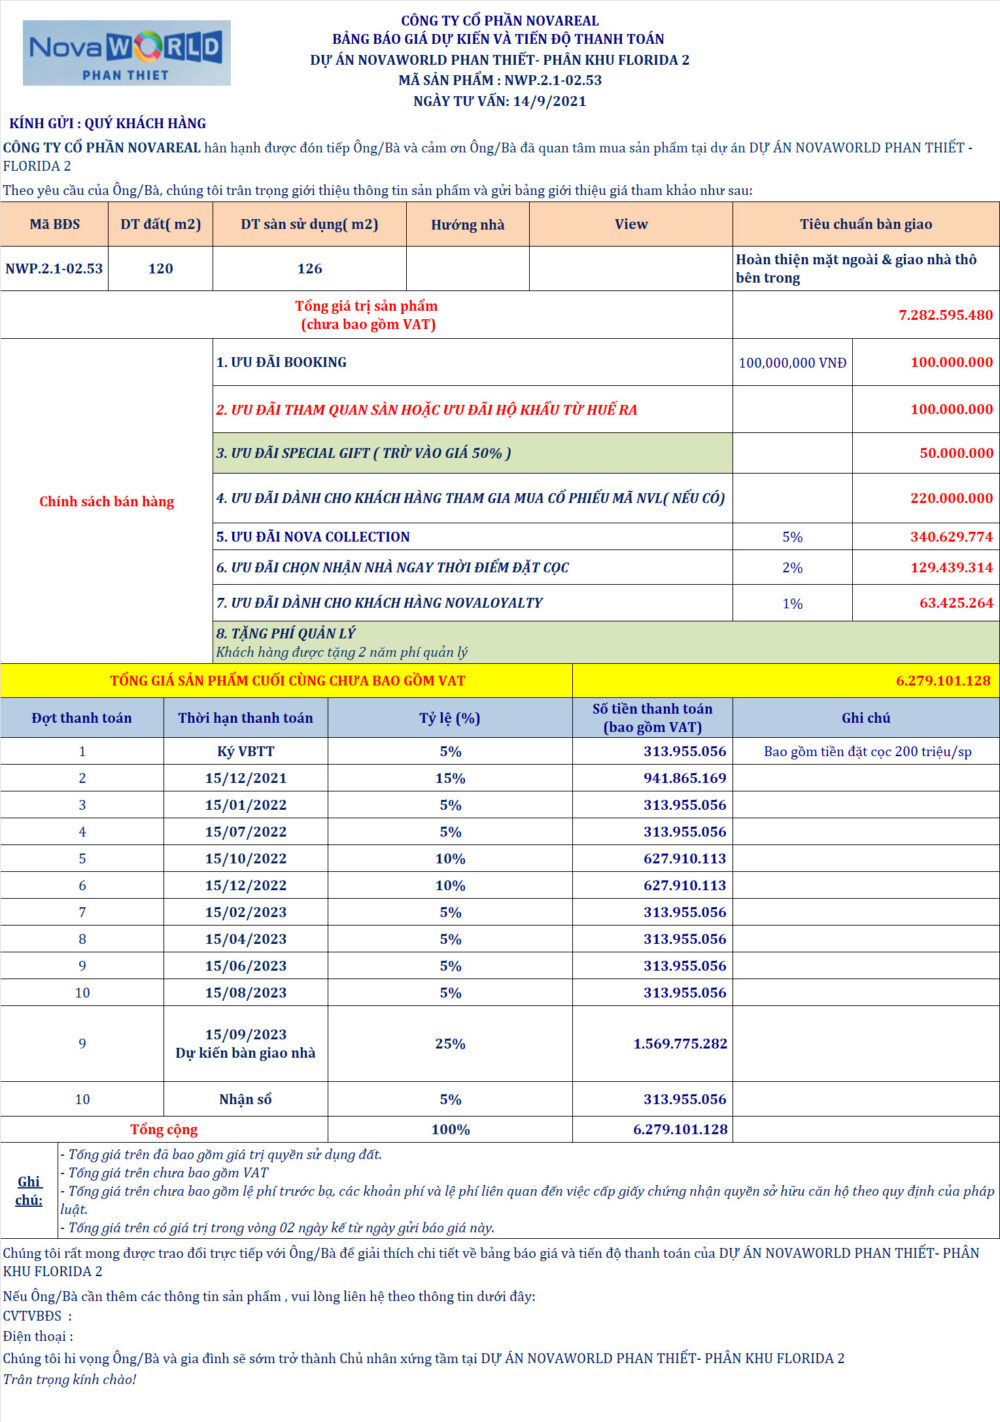
Task: Click the payment date "15/12/2021"
Action: click(246, 778)
